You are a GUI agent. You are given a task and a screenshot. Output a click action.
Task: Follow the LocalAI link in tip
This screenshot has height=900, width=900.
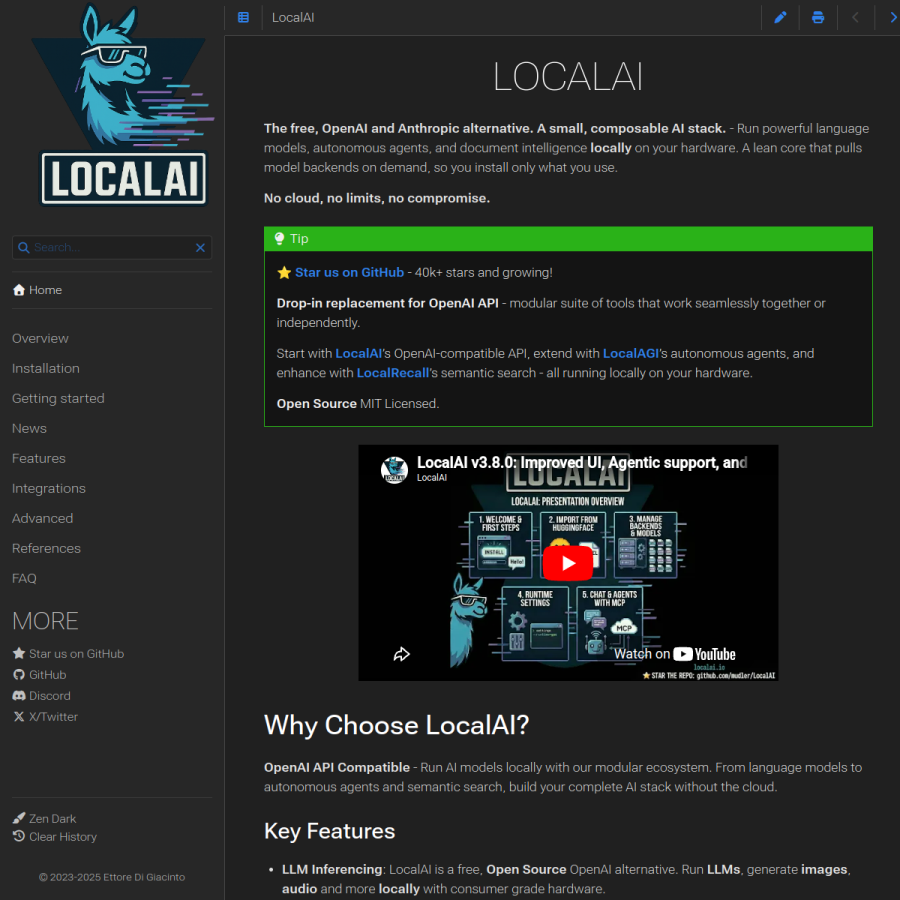tap(358, 354)
